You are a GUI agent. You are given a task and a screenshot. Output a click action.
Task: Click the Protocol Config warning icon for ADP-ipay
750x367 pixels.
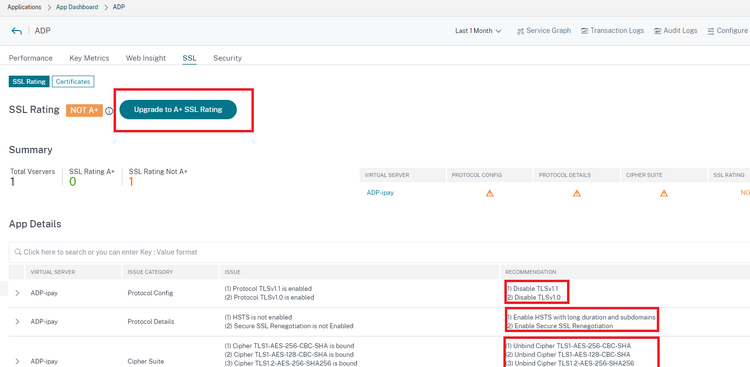(x=489, y=193)
